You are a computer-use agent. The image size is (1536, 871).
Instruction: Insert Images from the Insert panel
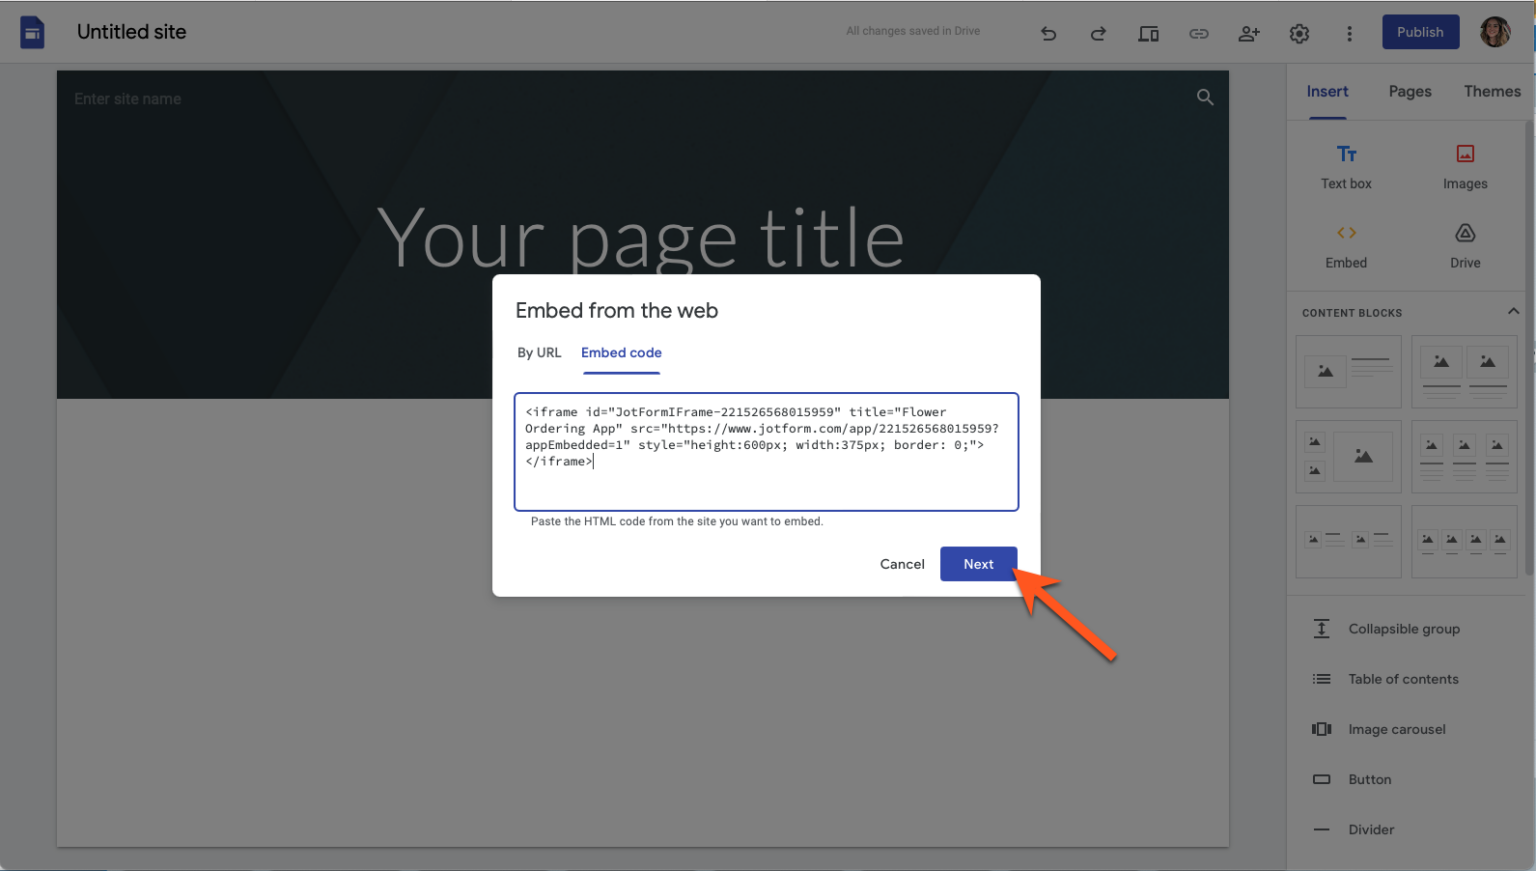click(x=1465, y=165)
